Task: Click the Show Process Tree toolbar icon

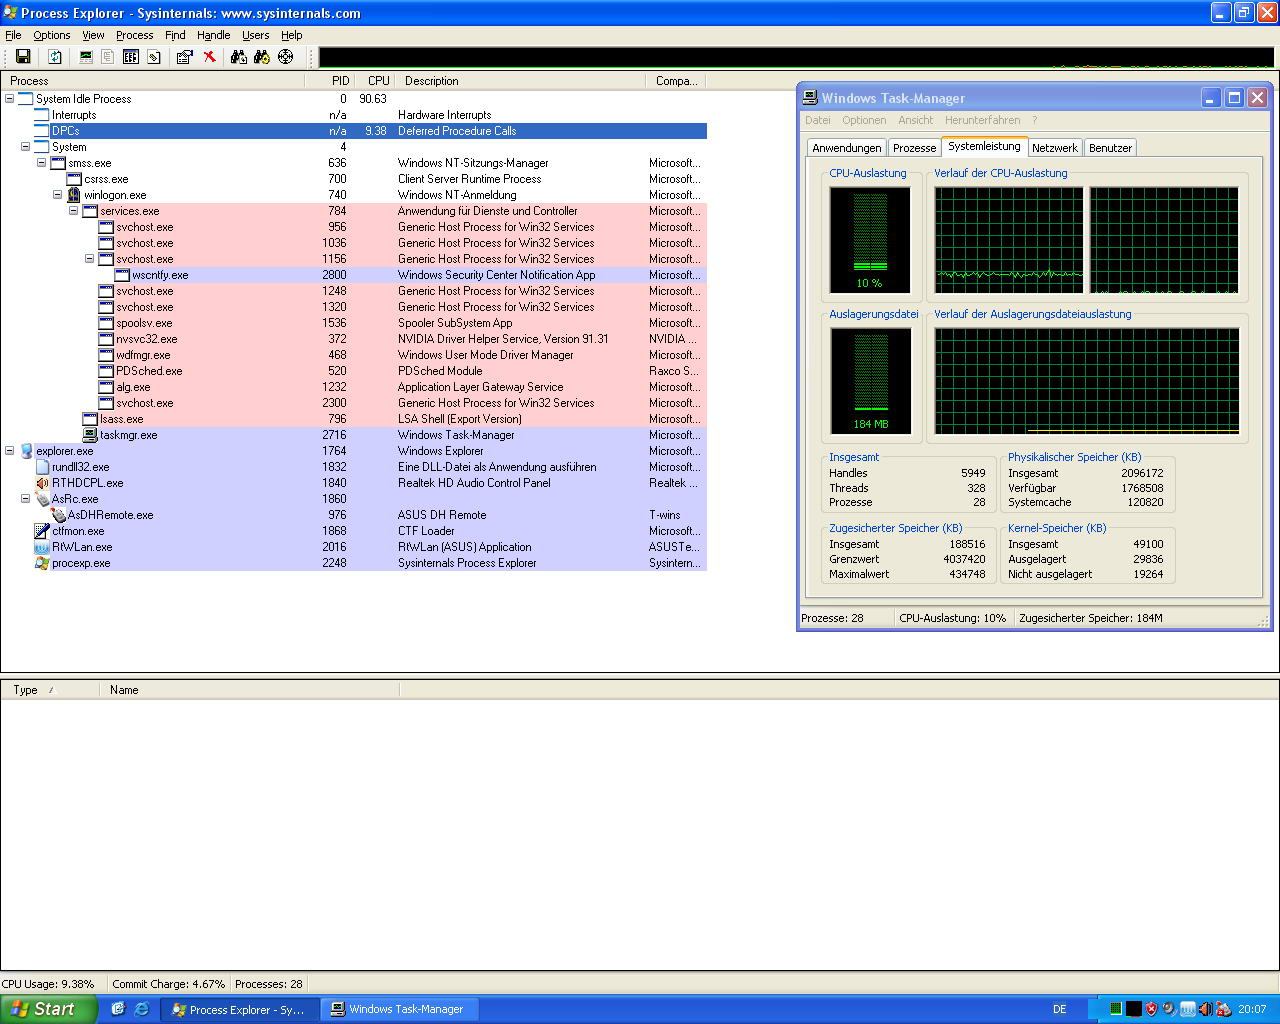Action: point(108,57)
